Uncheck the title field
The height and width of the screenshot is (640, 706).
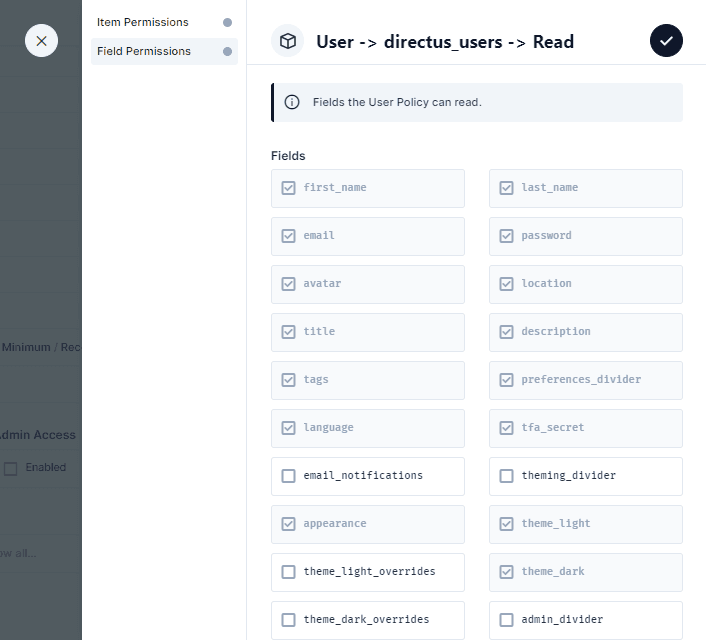tap(288, 332)
